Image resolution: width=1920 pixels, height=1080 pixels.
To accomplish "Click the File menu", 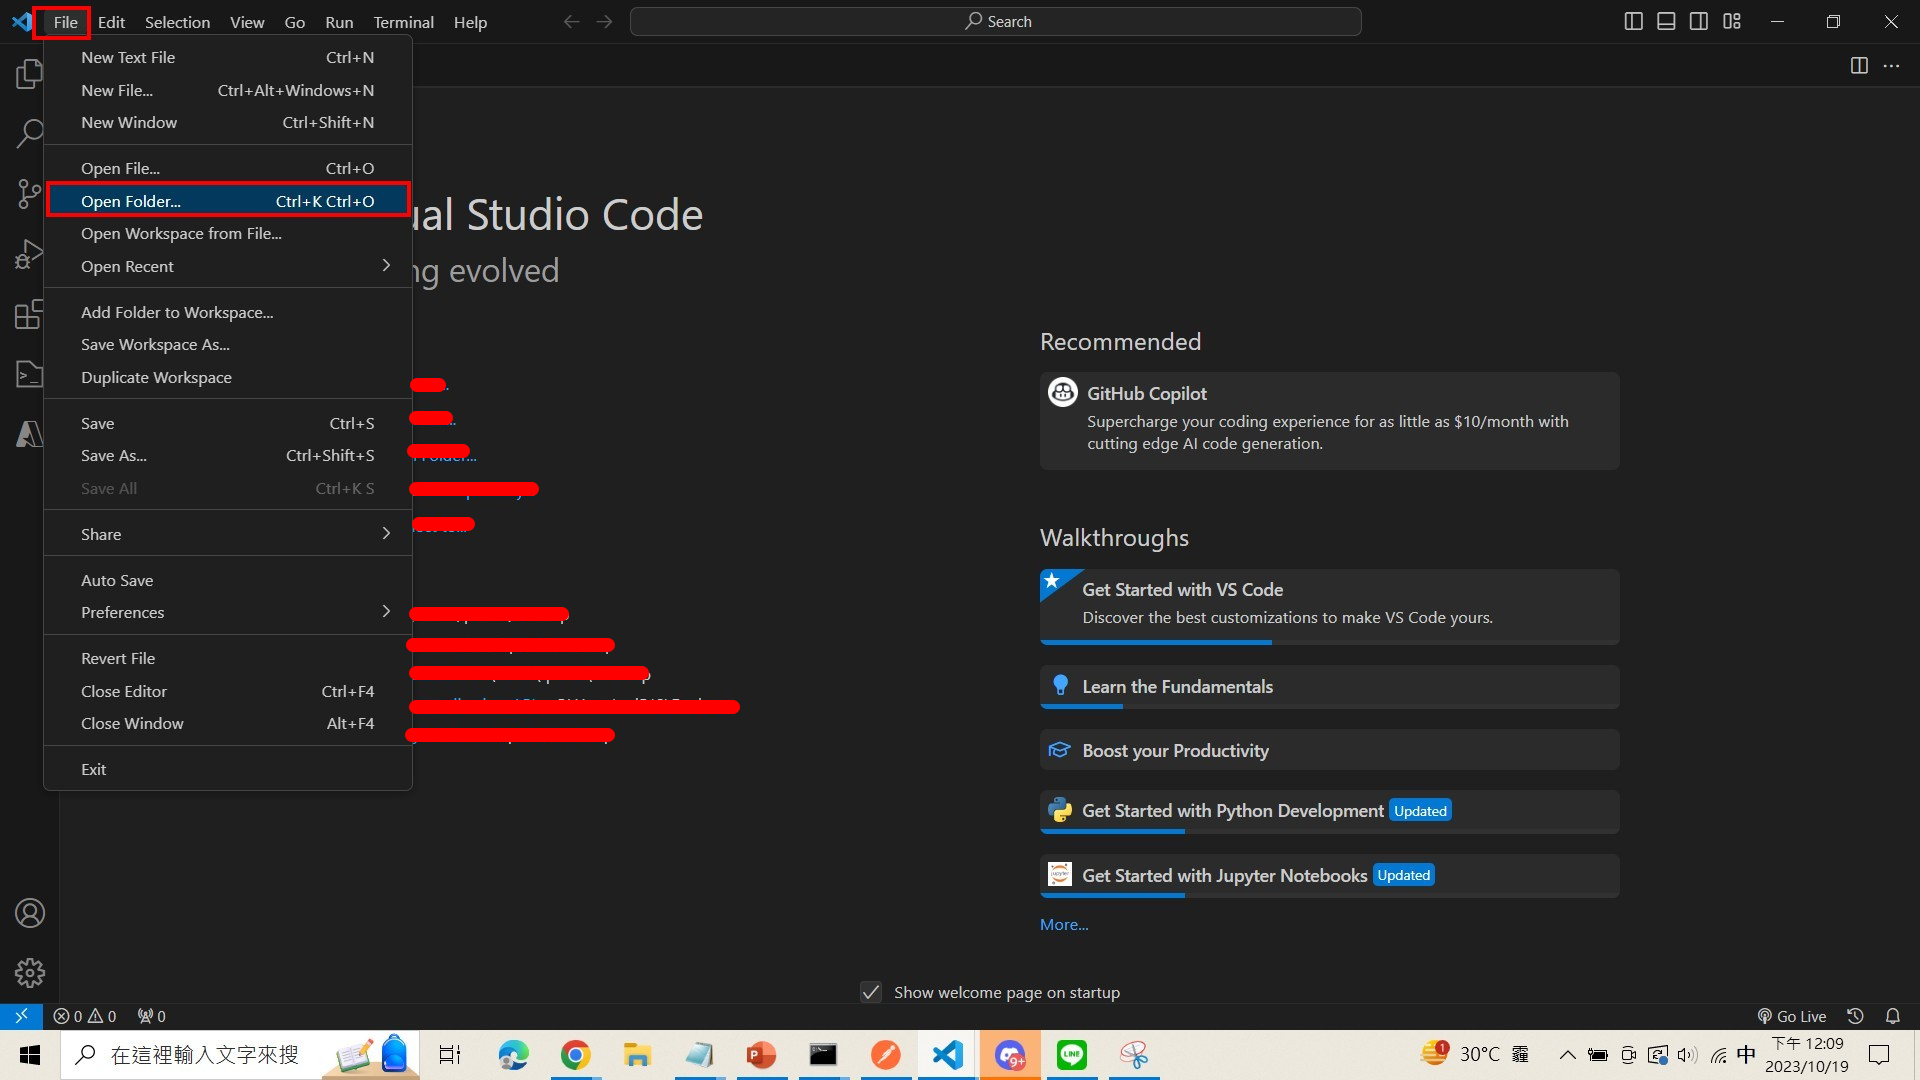I will click(65, 22).
